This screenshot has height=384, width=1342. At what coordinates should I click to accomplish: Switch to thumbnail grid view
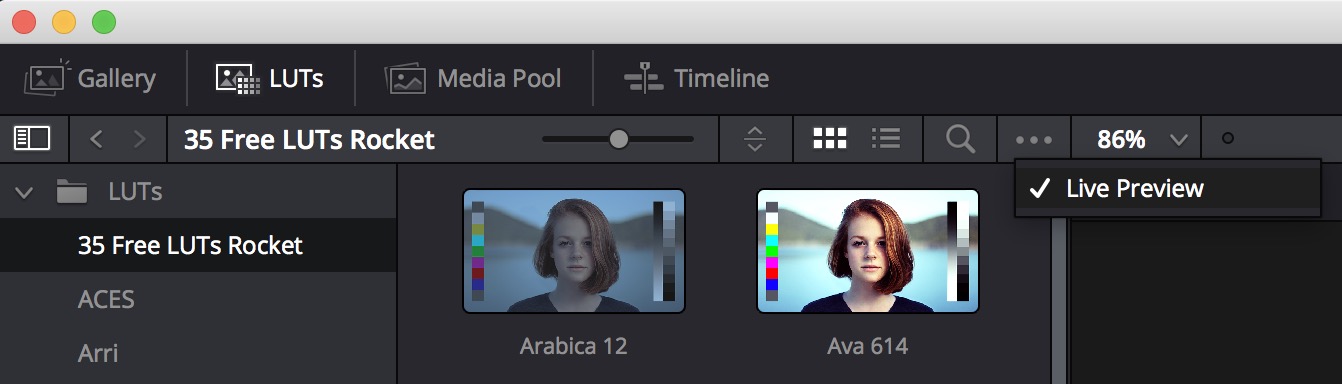pyautogui.click(x=829, y=139)
